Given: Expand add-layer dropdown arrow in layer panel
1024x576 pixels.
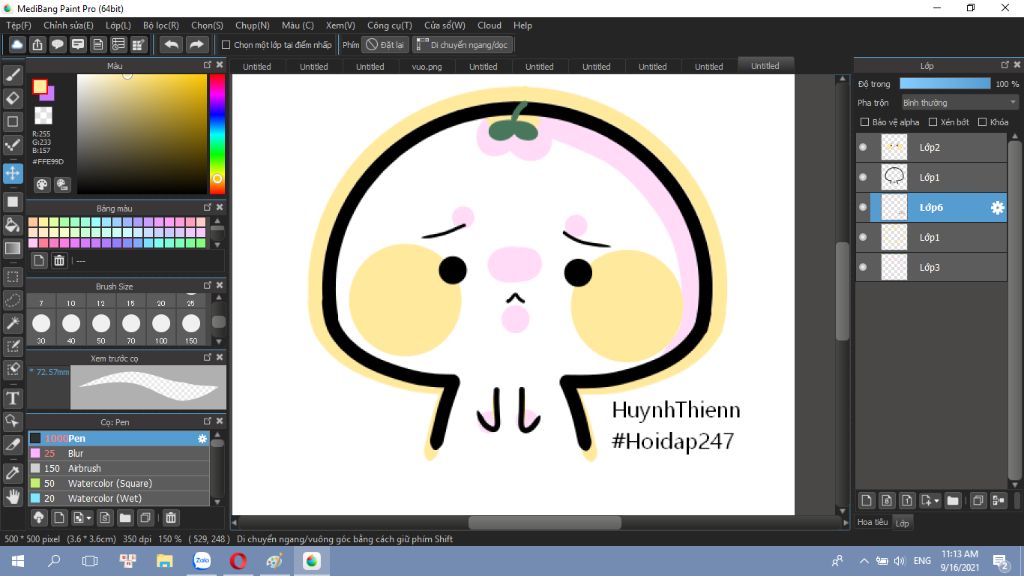Looking at the screenshot, I should (x=937, y=501).
